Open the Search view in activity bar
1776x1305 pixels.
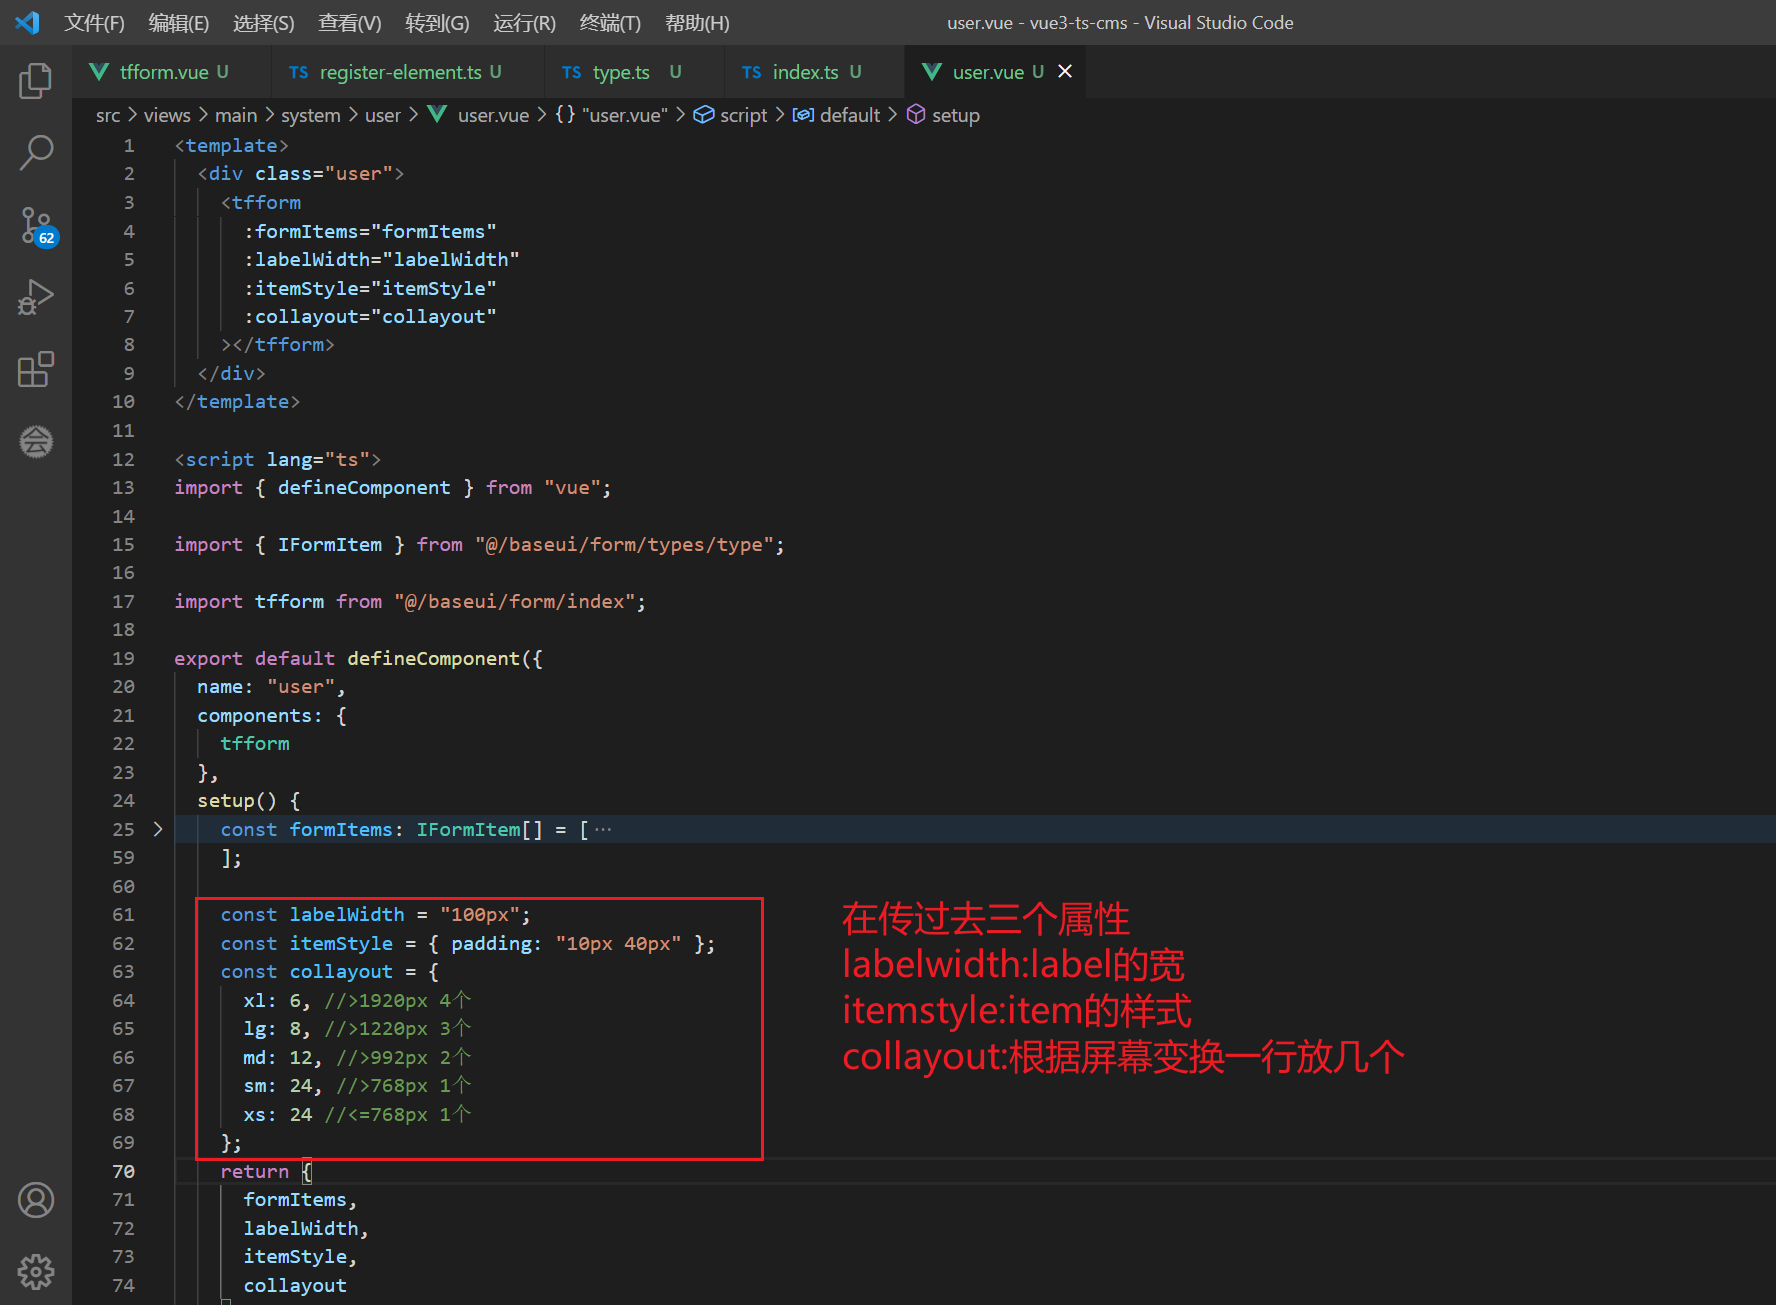pyautogui.click(x=36, y=153)
